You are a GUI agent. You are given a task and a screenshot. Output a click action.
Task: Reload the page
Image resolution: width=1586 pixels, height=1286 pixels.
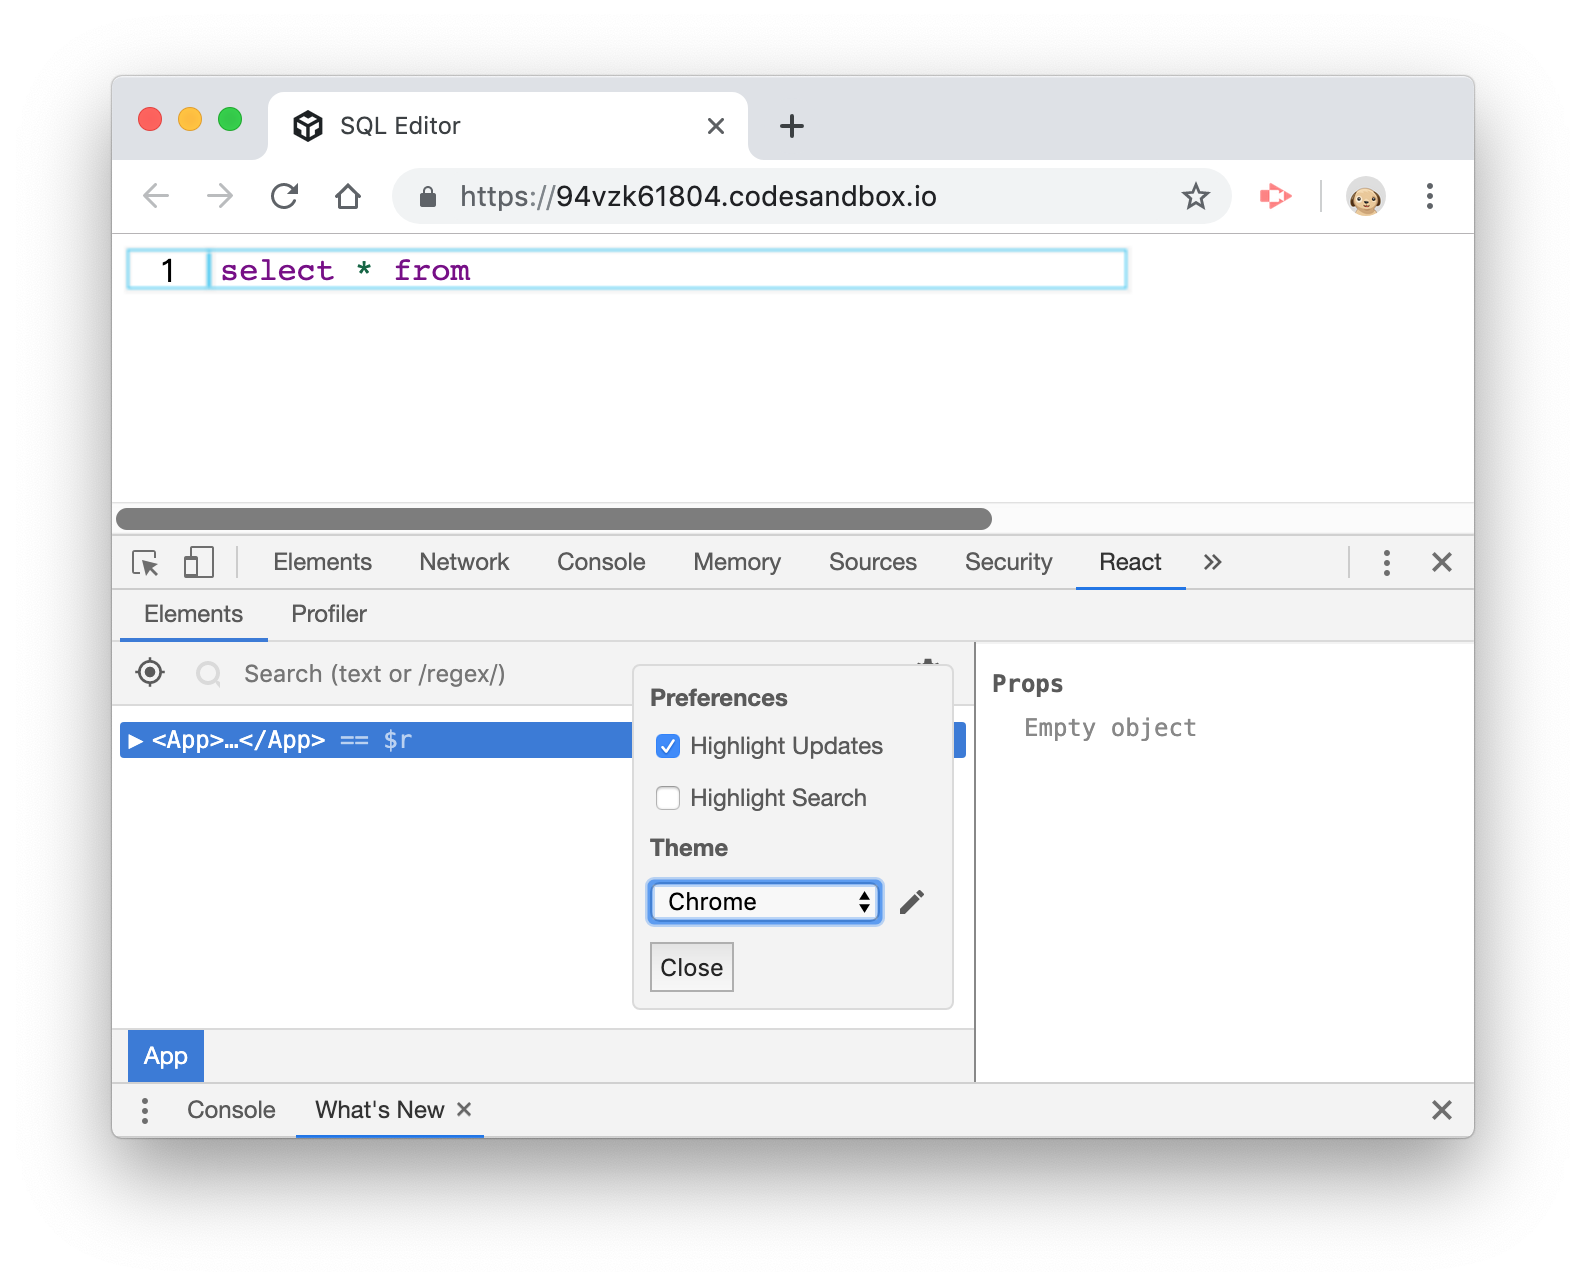[x=284, y=197]
